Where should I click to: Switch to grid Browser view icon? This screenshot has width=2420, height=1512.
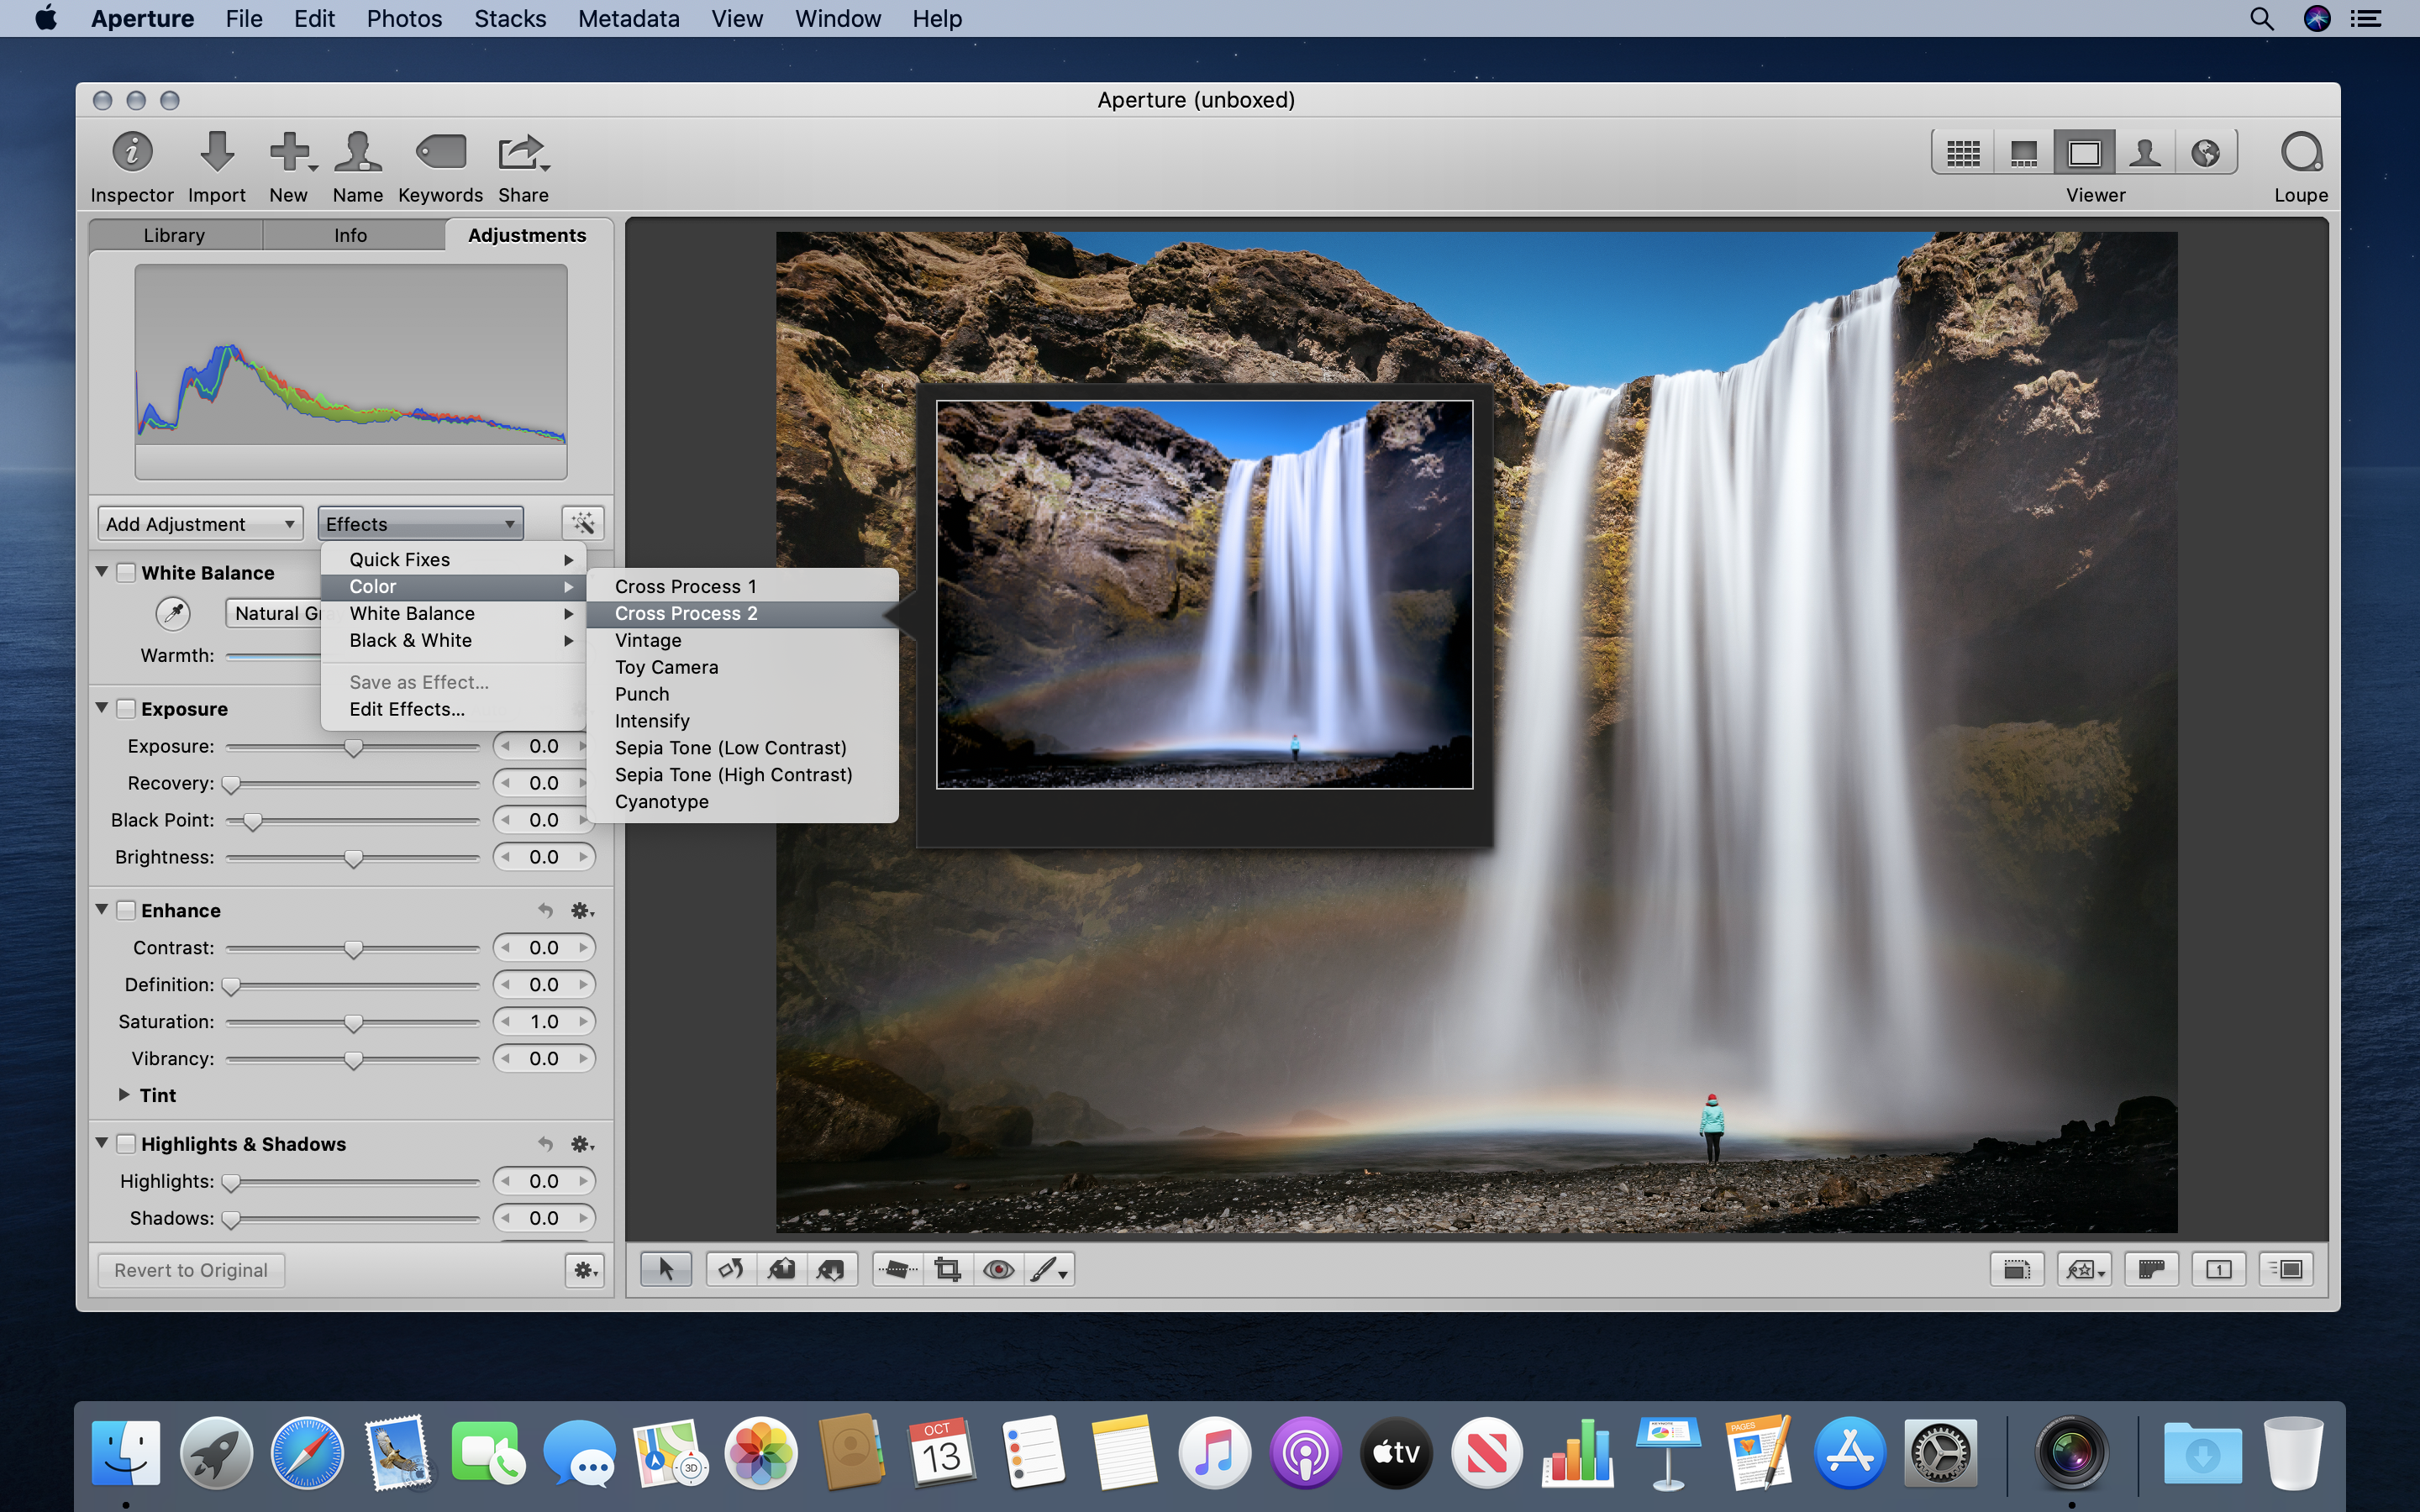1962,153
